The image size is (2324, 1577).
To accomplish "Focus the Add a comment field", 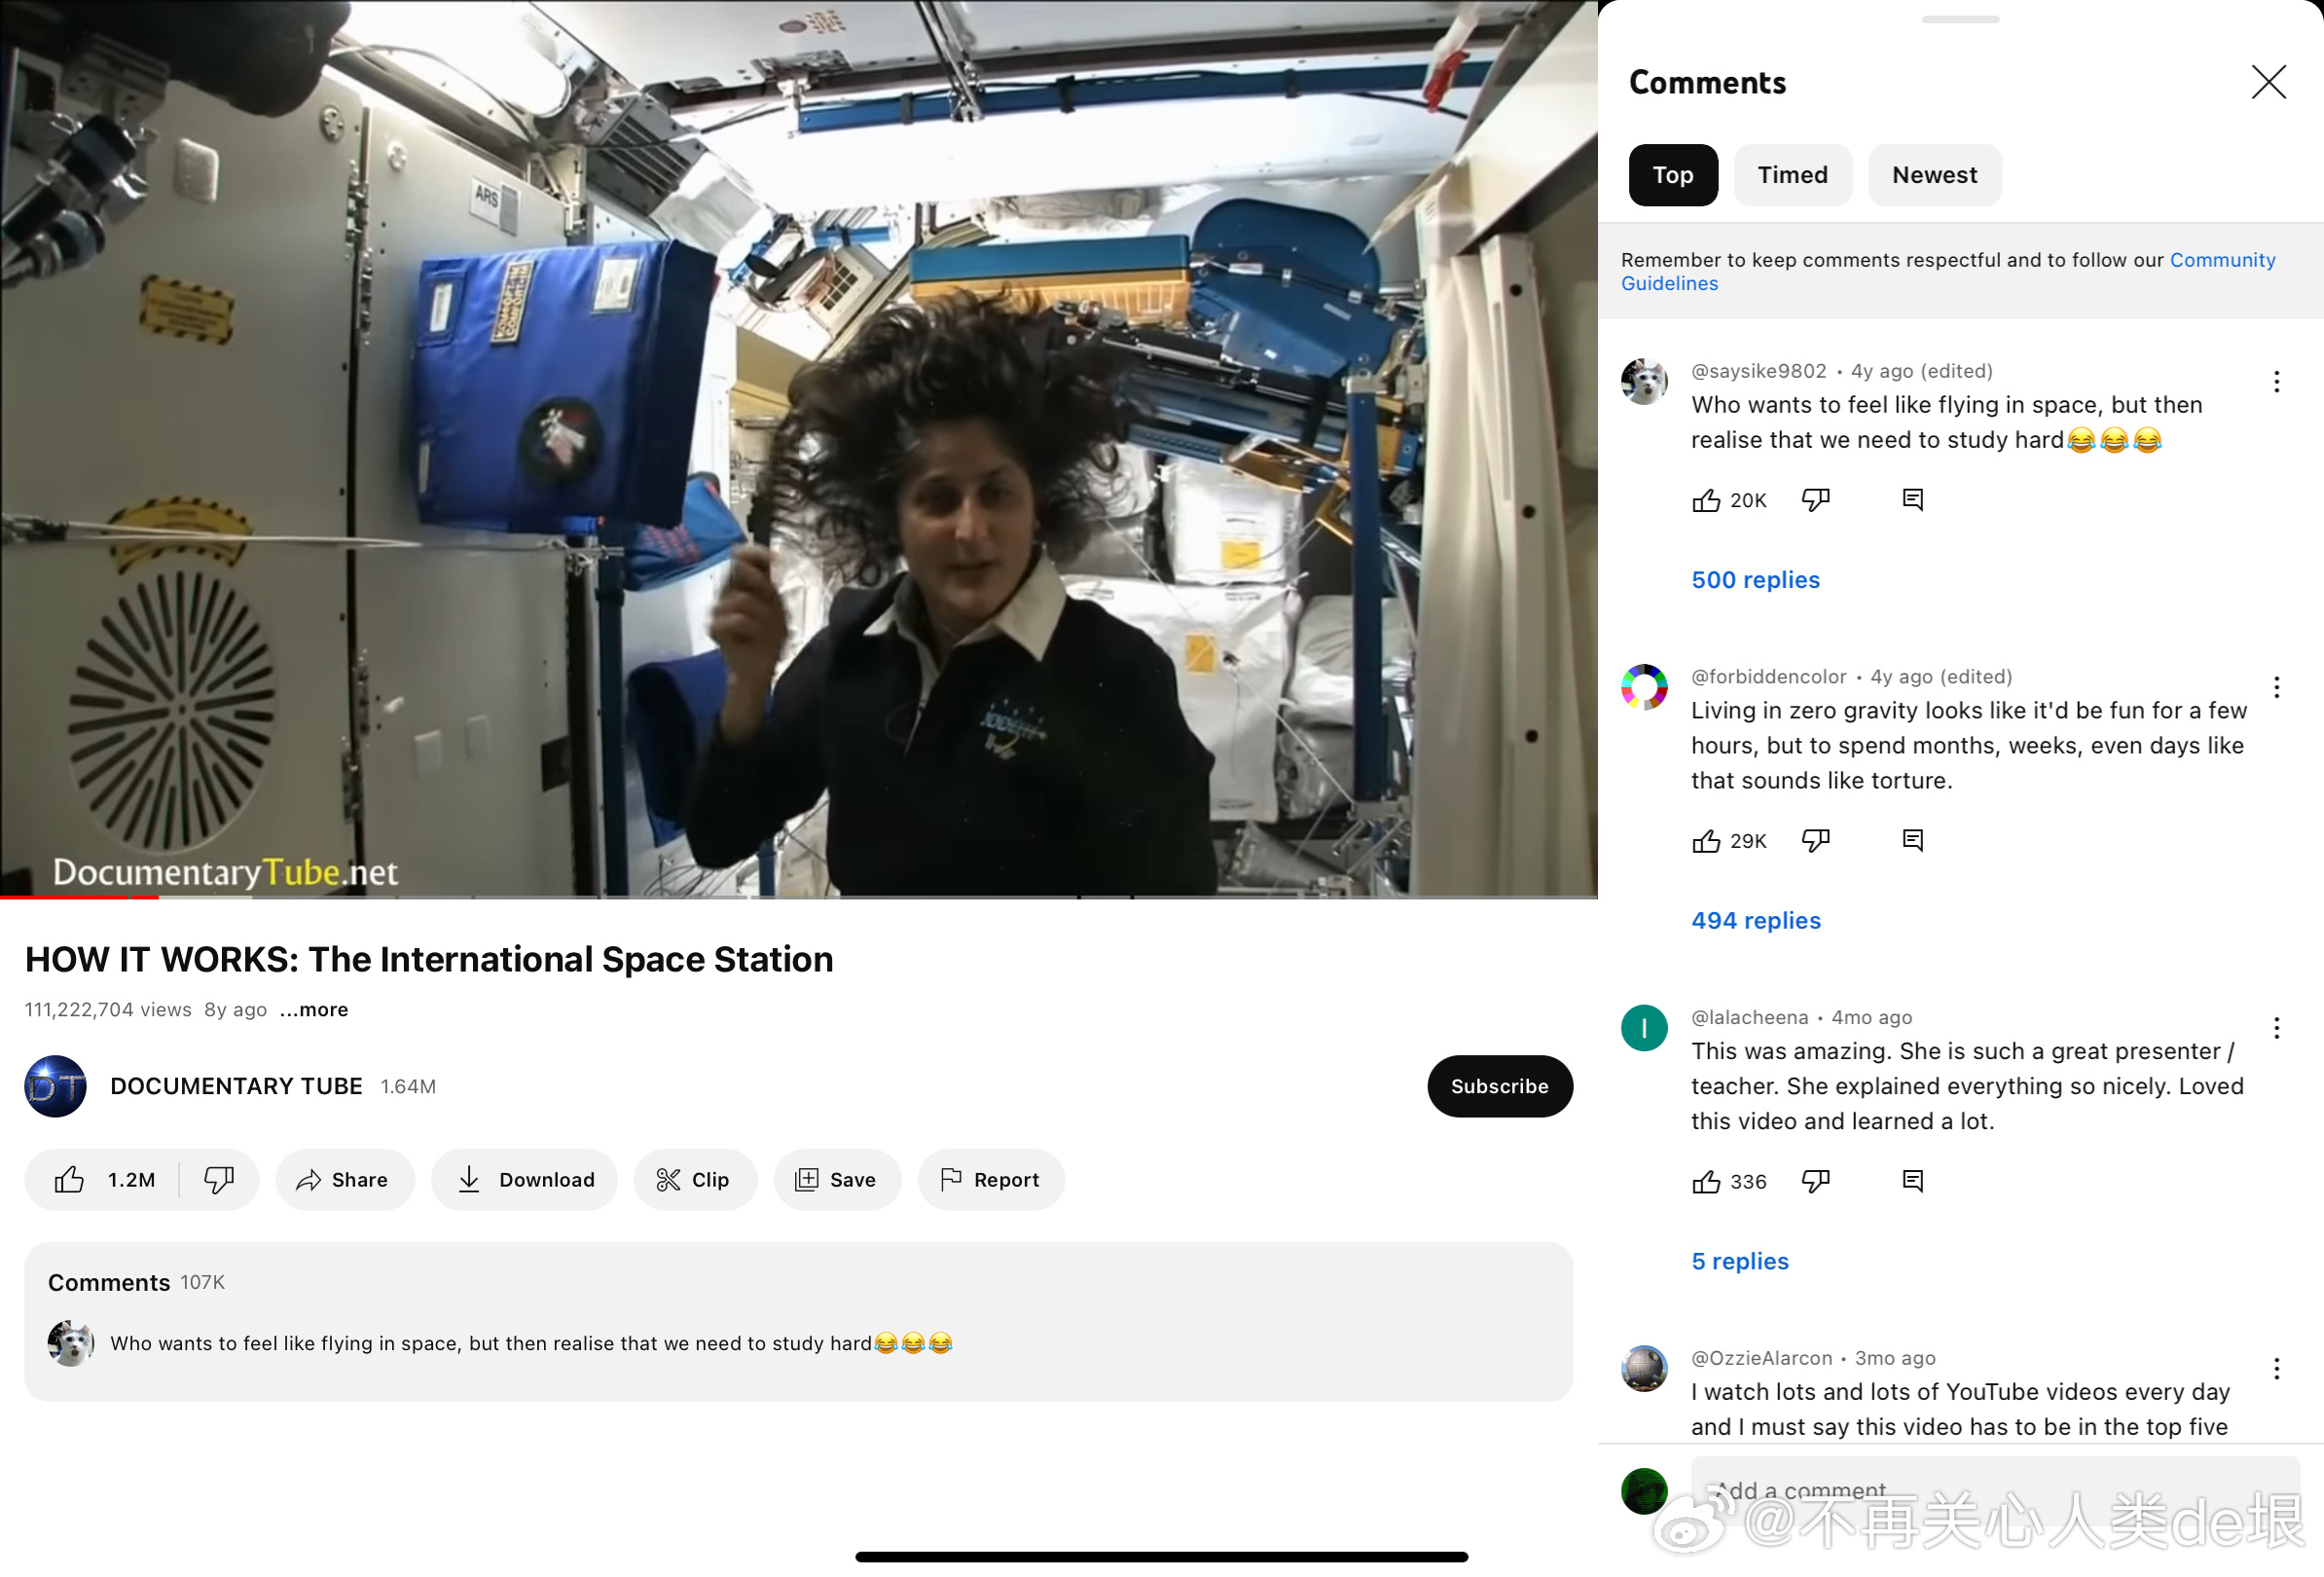I will pos(1994,1490).
